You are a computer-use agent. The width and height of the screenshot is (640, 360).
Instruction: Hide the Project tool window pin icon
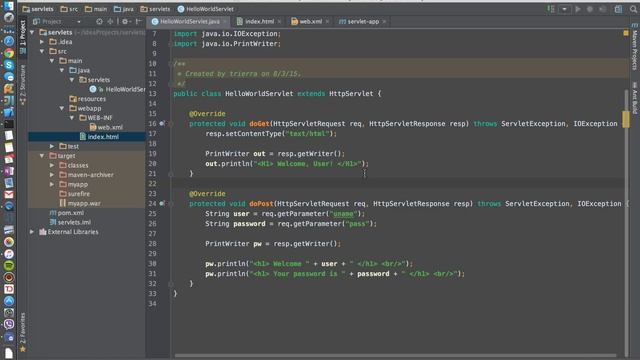tap(138, 21)
